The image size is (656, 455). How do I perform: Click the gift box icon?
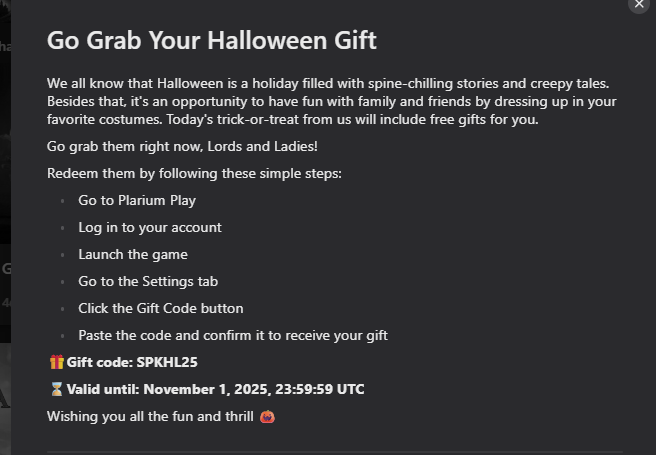coord(56,362)
